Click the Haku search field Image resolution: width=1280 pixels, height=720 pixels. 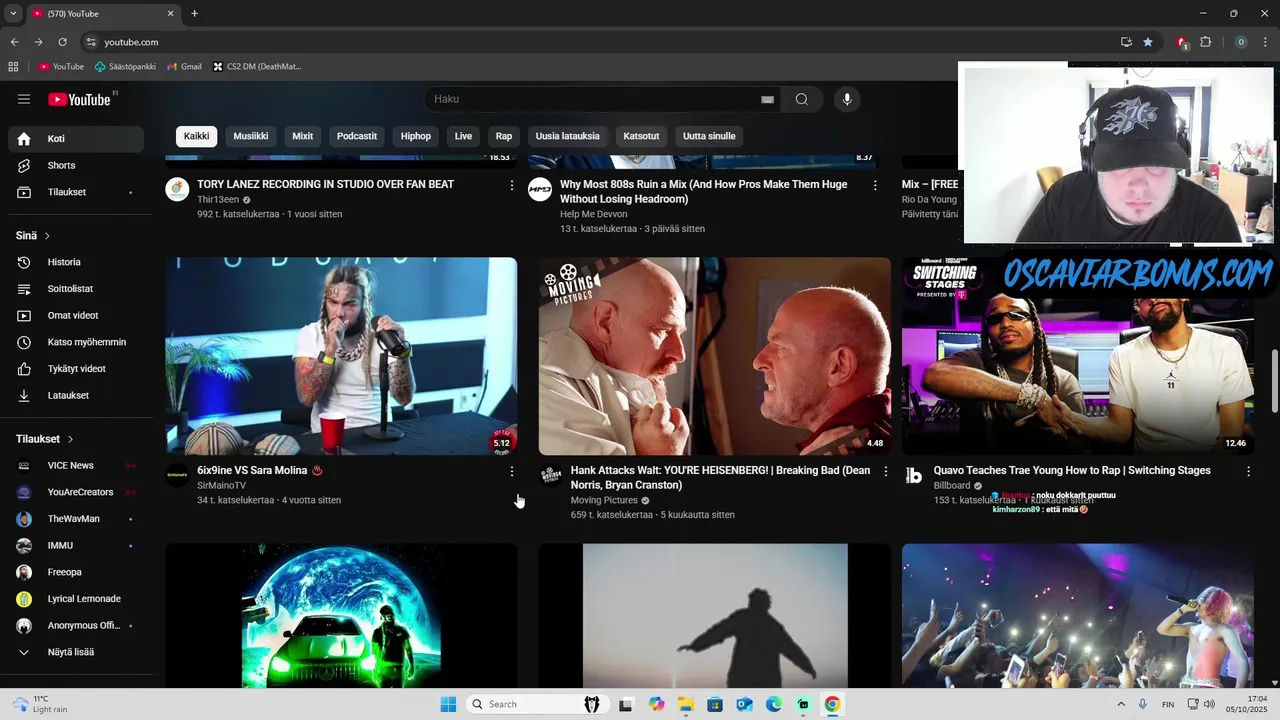(595, 99)
